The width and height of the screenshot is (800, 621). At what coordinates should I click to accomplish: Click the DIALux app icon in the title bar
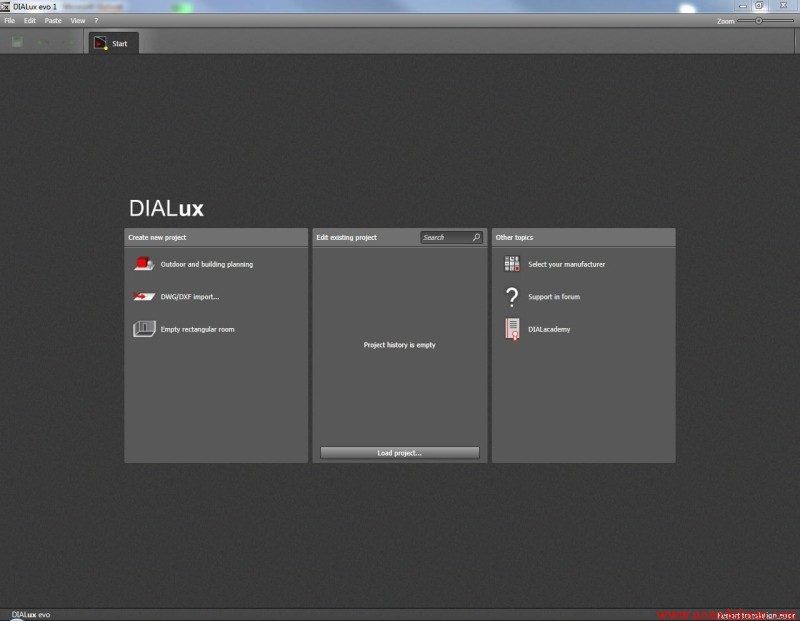[5, 7]
